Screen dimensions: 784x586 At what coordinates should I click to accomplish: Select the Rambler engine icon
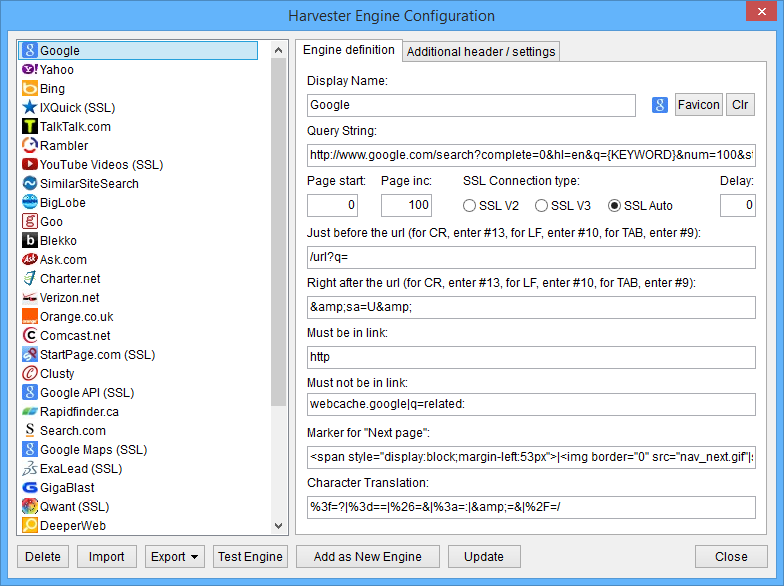[30, 146]
